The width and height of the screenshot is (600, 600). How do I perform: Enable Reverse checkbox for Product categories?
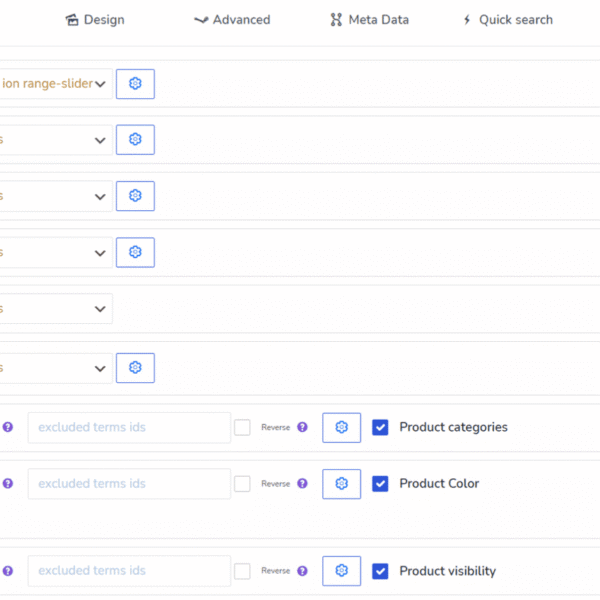242,427
